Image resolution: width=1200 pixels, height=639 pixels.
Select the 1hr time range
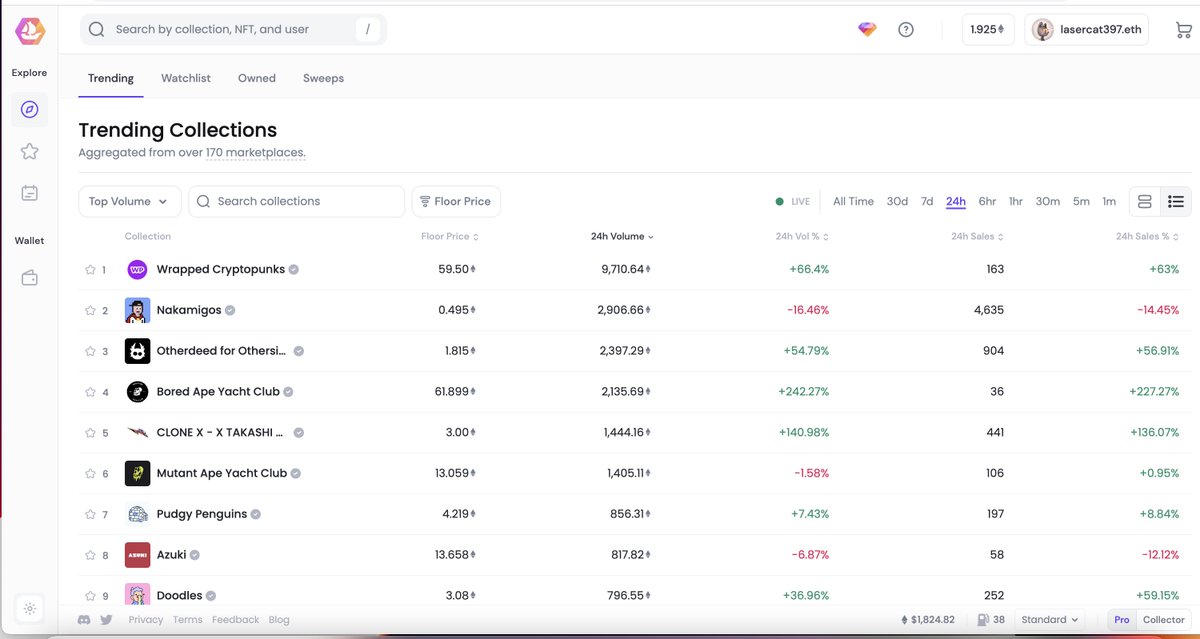pos(1016,201)
